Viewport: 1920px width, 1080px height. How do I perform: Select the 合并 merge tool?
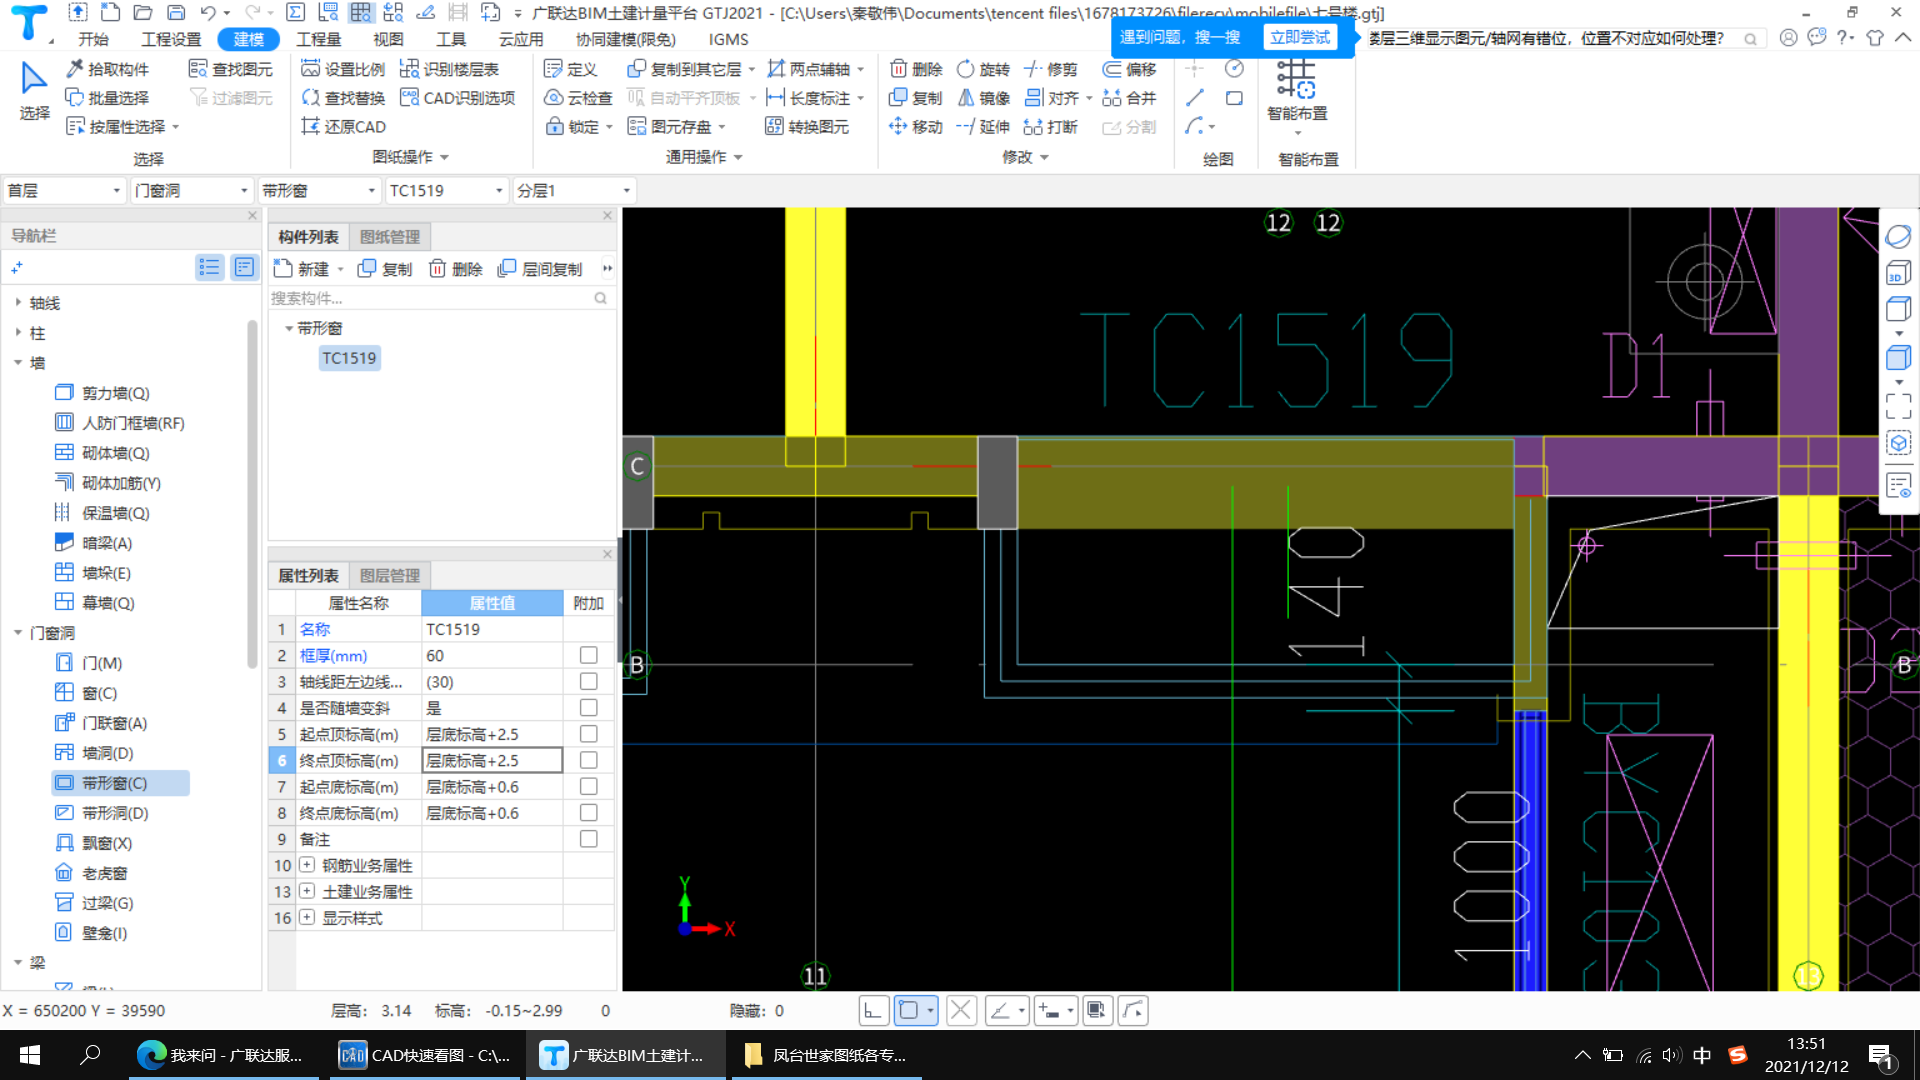[1129, 98]
